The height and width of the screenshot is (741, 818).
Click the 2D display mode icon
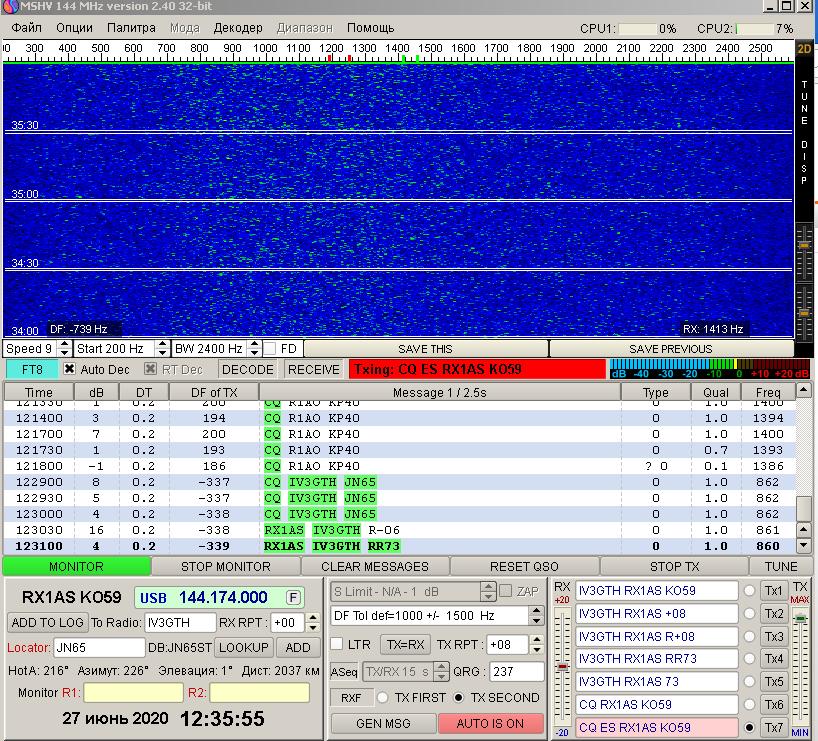(805, 48)
